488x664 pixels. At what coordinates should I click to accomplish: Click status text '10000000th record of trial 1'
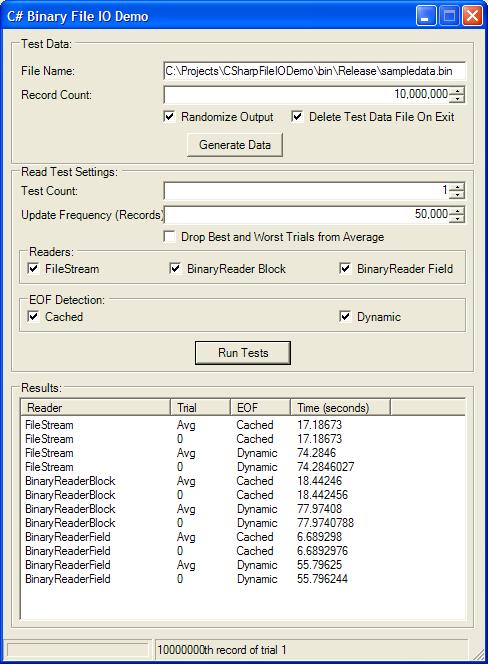[x=222, y=650]
